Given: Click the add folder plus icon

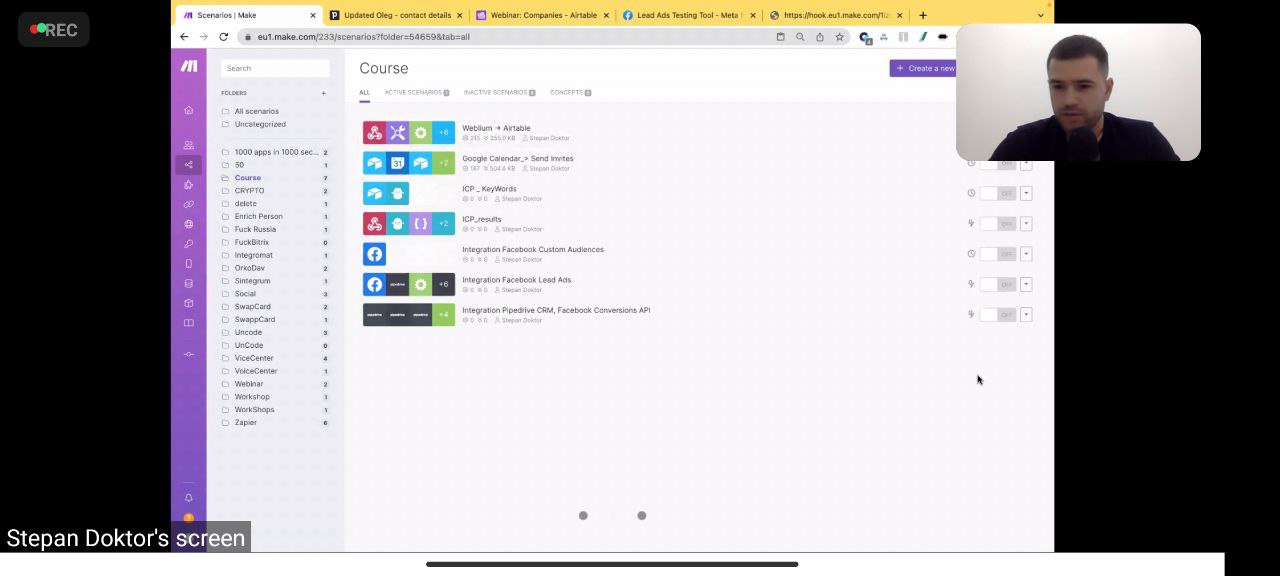Looking at the screenshot, I should point(323,93).
